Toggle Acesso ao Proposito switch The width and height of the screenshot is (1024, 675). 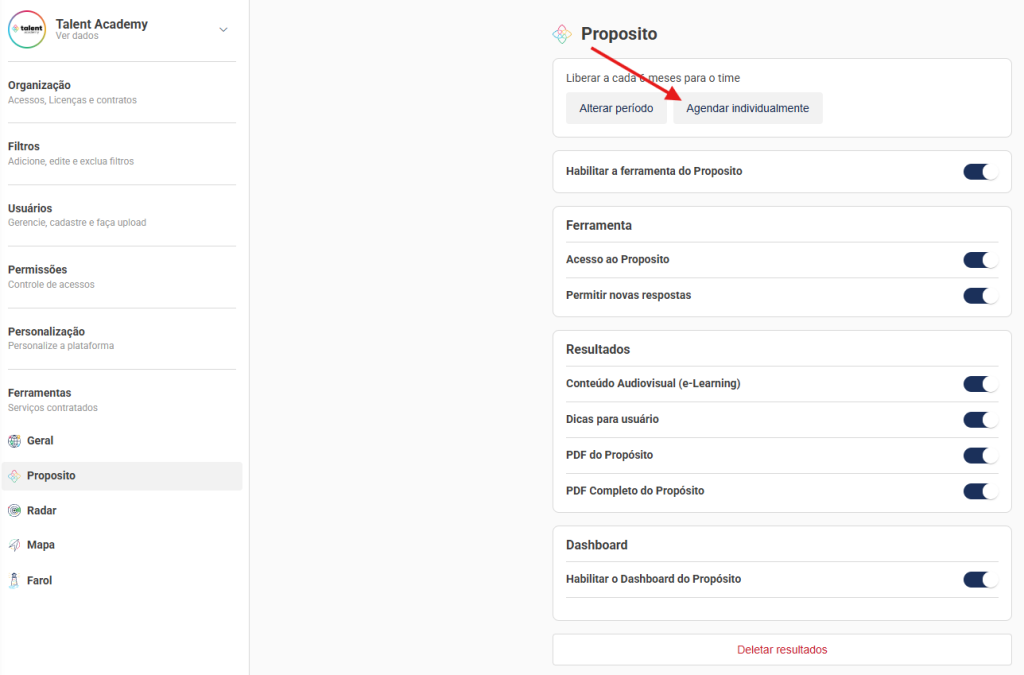coord(980,260)
